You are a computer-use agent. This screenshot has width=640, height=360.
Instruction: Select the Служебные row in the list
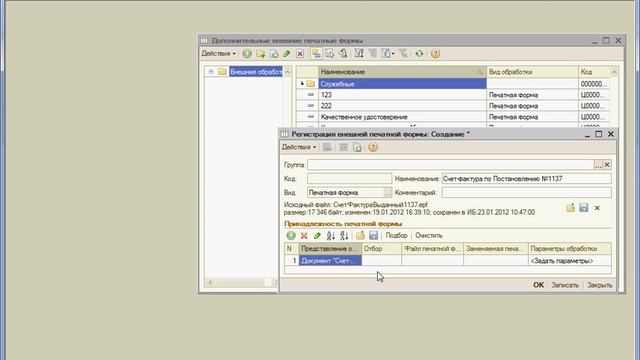402,84
